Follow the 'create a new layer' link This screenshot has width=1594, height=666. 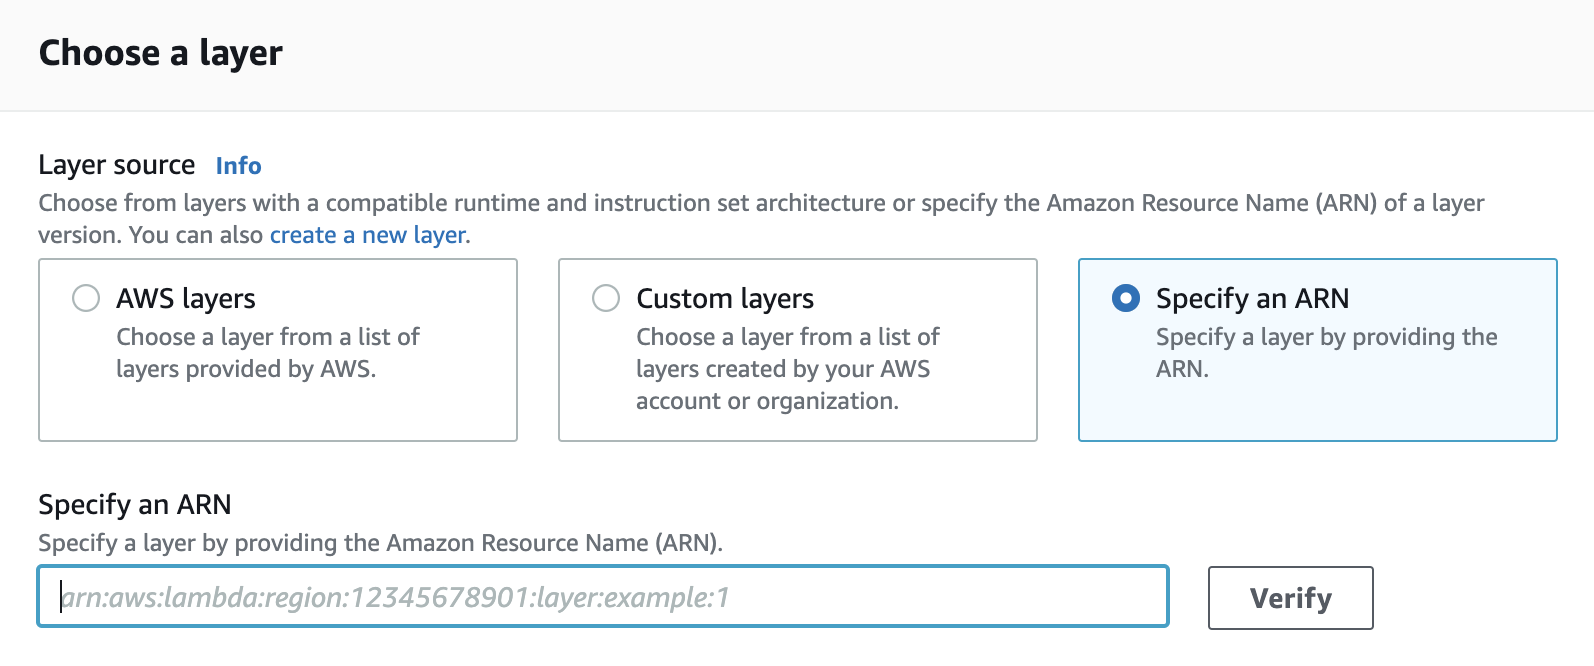click(x=367, y=235)
